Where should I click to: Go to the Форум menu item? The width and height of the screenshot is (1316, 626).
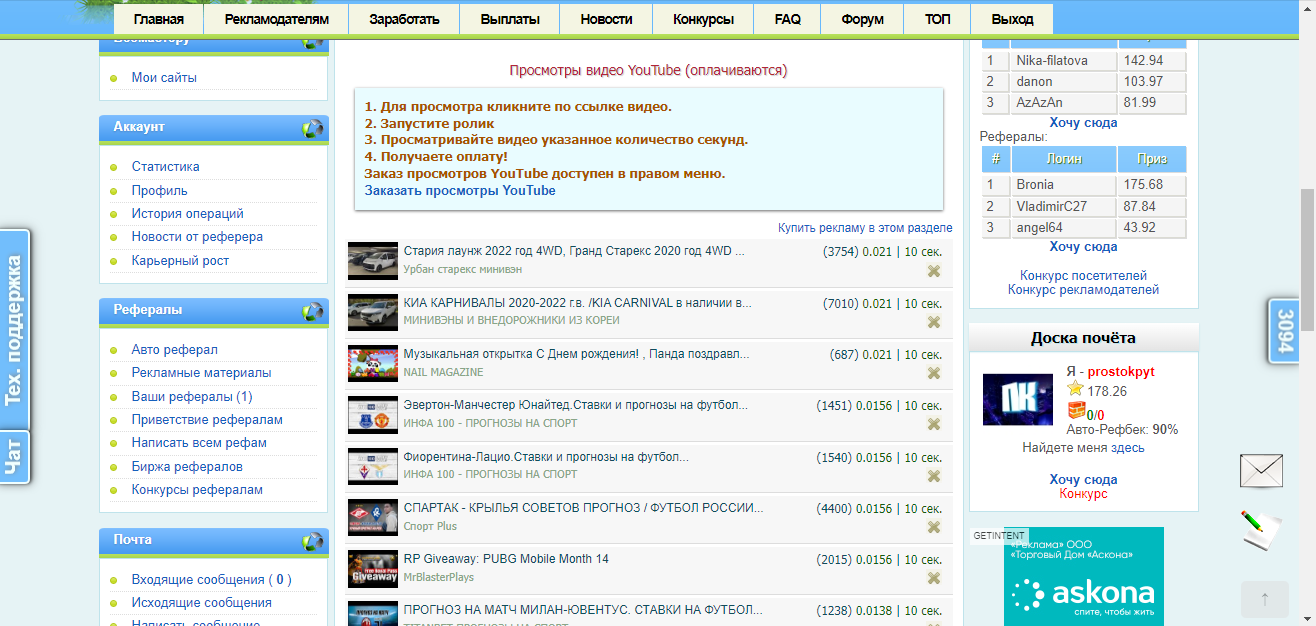point(862,19)
